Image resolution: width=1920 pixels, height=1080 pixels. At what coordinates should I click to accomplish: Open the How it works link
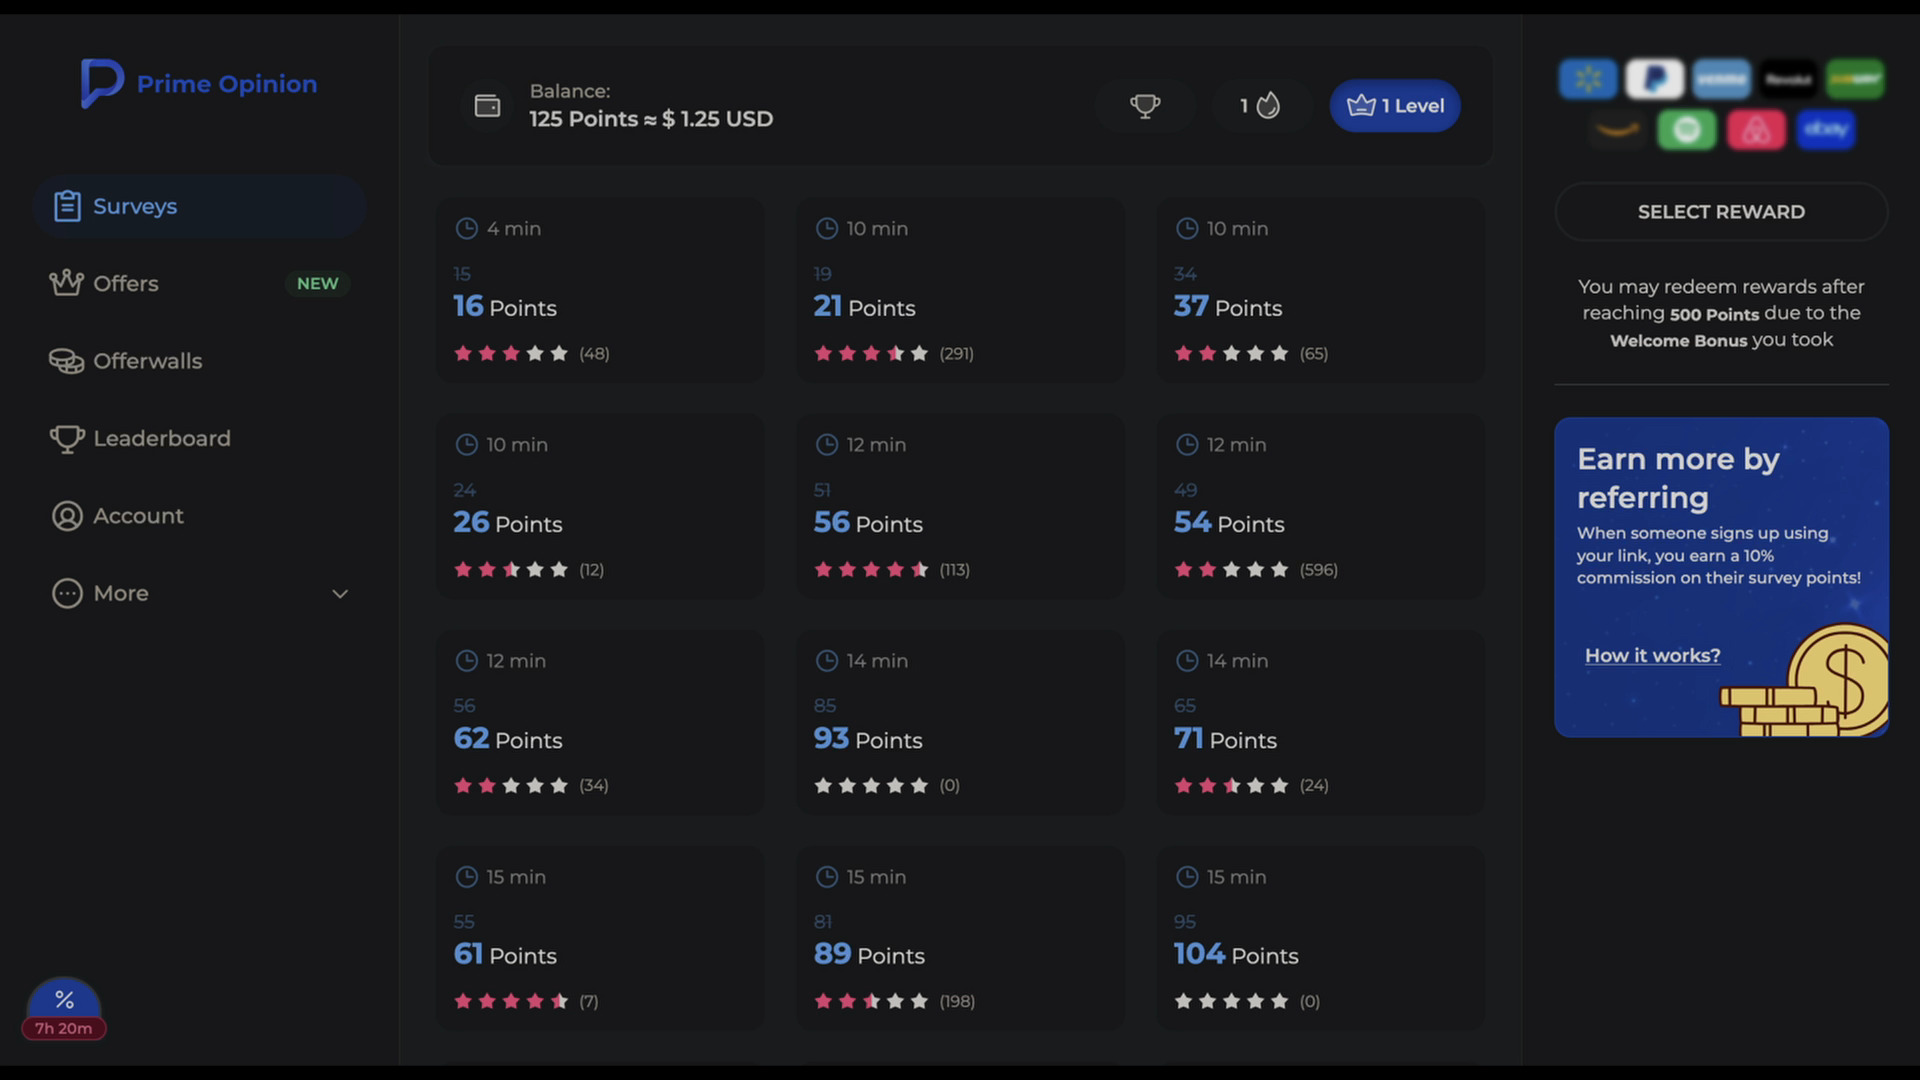click(1652, 656)
